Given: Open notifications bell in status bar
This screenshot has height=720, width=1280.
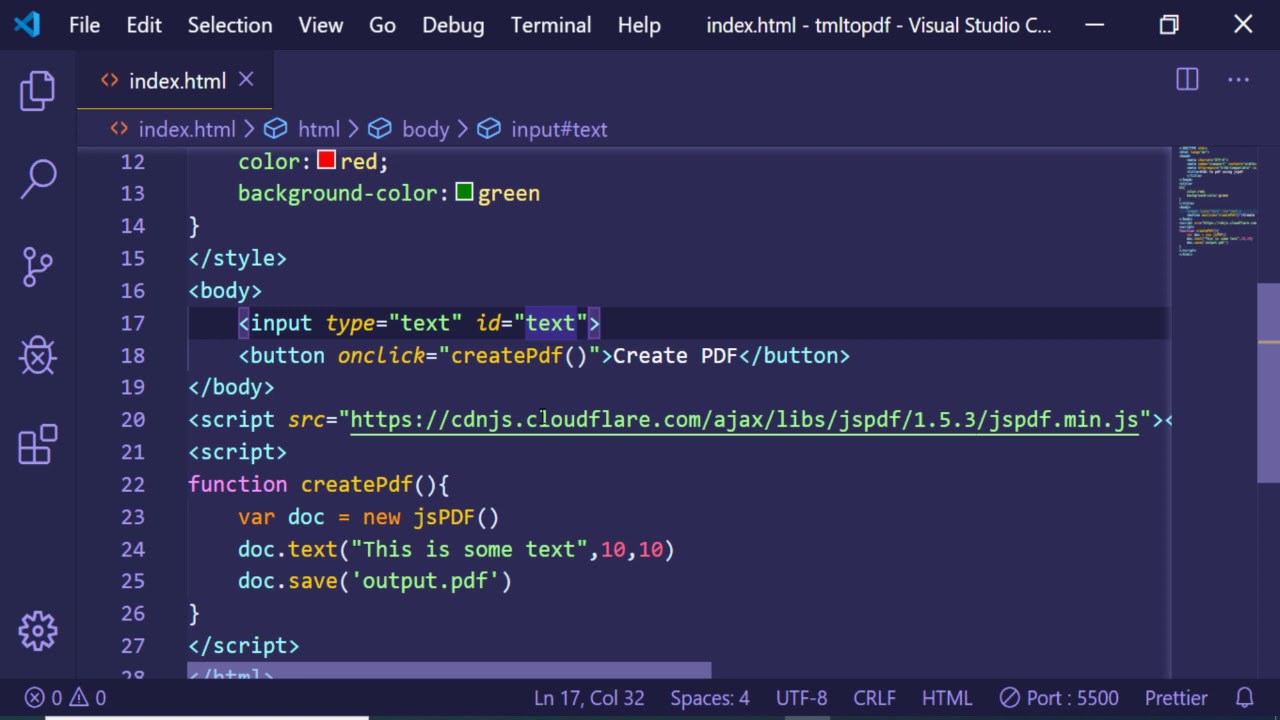Looking at the screenshot, I should 1244,698.
